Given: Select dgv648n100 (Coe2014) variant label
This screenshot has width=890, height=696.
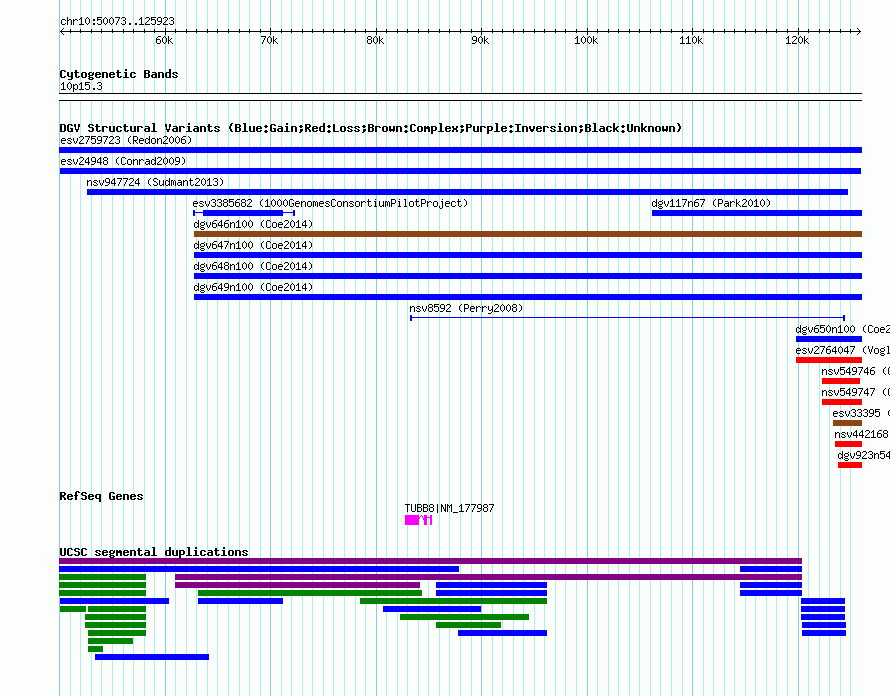Looking at the screenshot, I should tap(253, 266).
